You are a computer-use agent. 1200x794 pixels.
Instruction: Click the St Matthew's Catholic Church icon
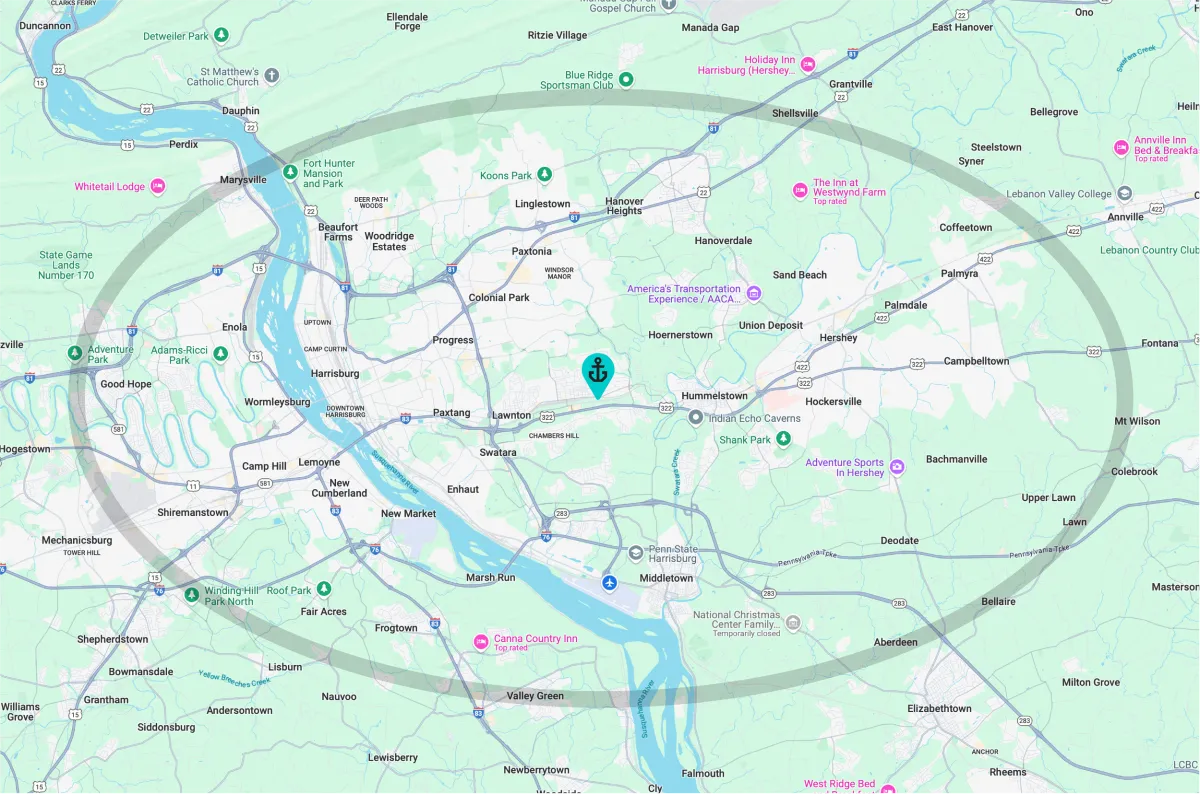pos(272,75)
